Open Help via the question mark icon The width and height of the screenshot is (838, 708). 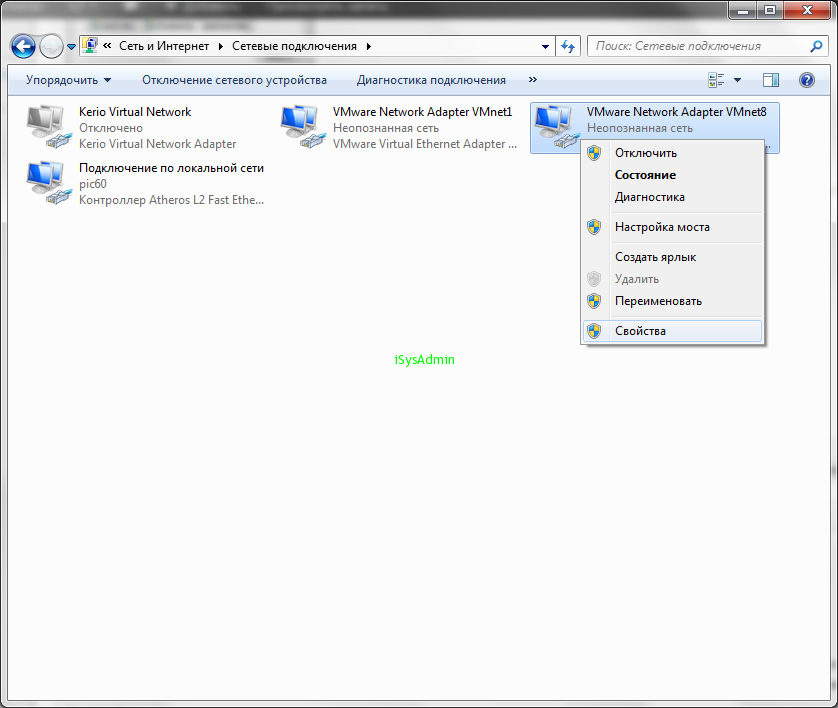pyautogui.click(x=807, y=79)
